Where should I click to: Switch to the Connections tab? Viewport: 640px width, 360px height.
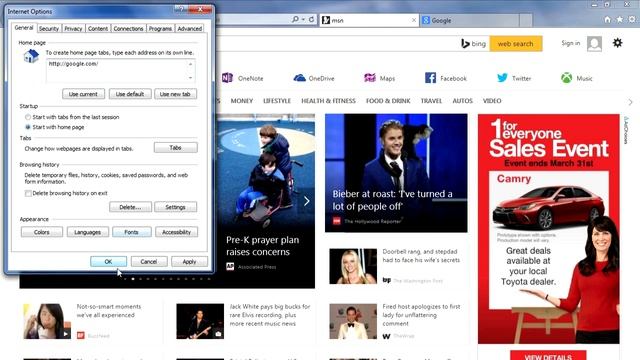click(x=128, y=29)
